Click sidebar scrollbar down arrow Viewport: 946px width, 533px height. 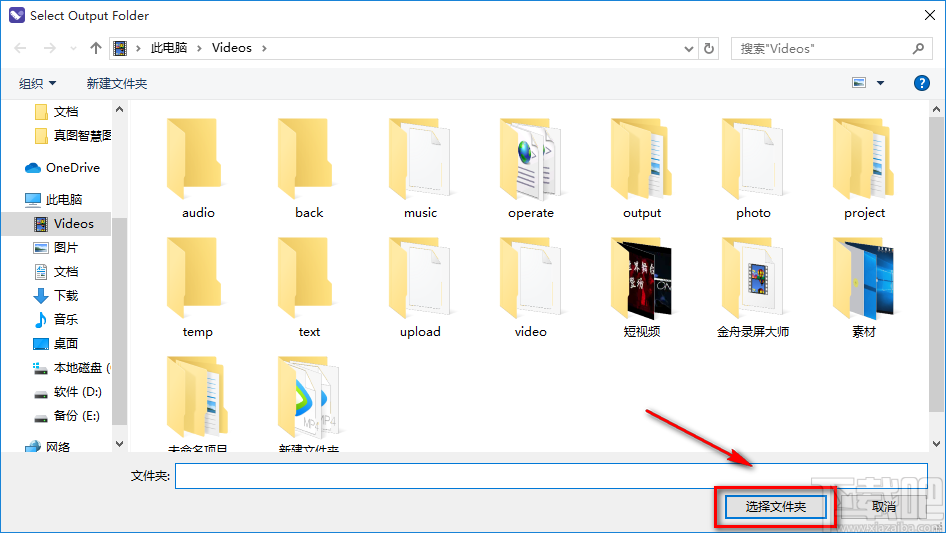point(119,444)
